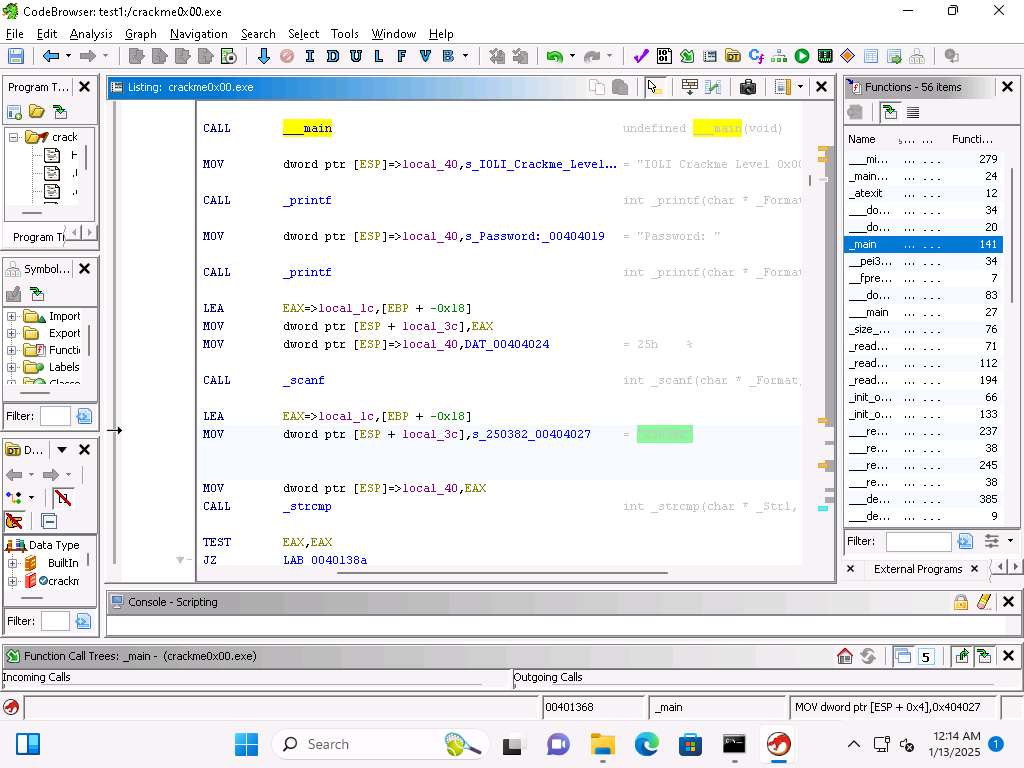The image size is (1024, 768).
Task: Click the Undo green arrow icon
Action: pos(553,56)
